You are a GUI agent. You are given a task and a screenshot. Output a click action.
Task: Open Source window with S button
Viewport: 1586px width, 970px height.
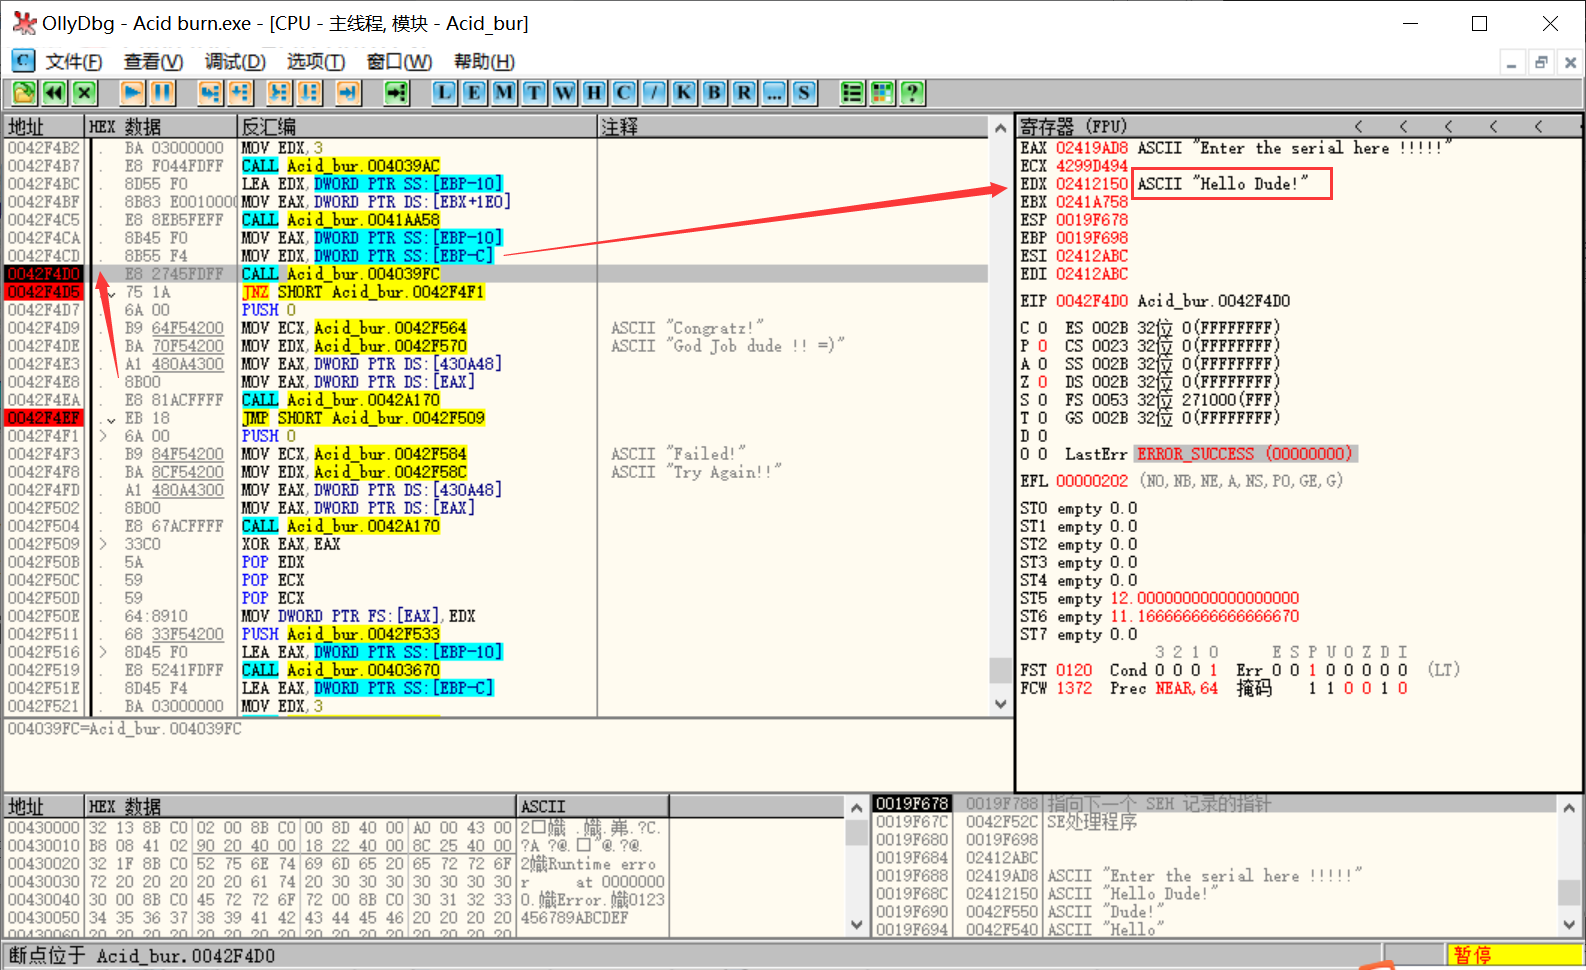[804, 93]
